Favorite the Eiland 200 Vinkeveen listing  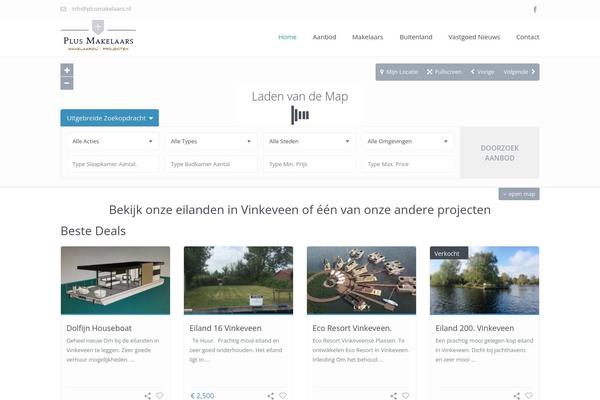[529, 396]
